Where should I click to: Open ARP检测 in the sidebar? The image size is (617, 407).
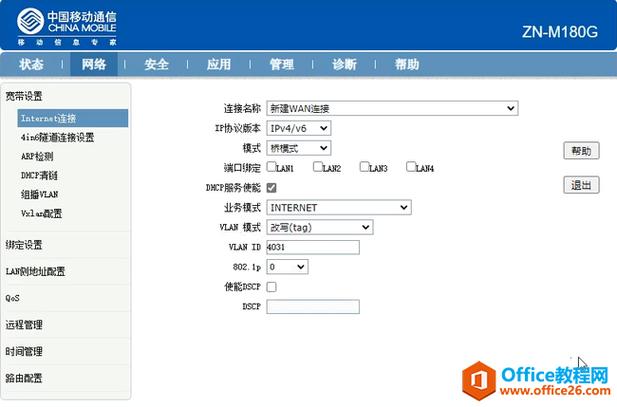37,156
